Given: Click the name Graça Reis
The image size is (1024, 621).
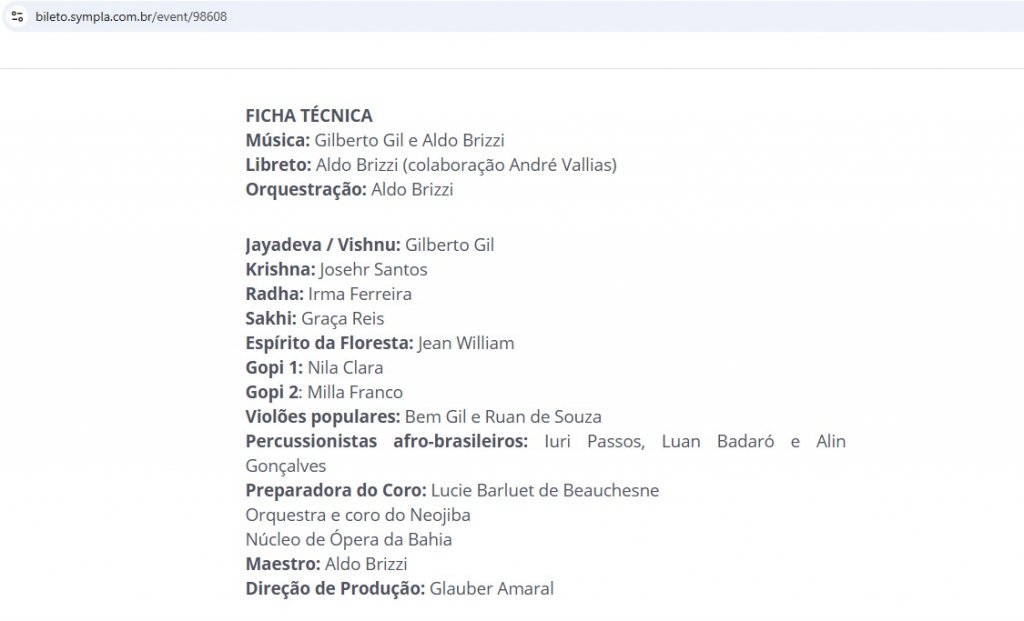Looking at the screenshot, I should pyautogui.click(x=342, y=319).
